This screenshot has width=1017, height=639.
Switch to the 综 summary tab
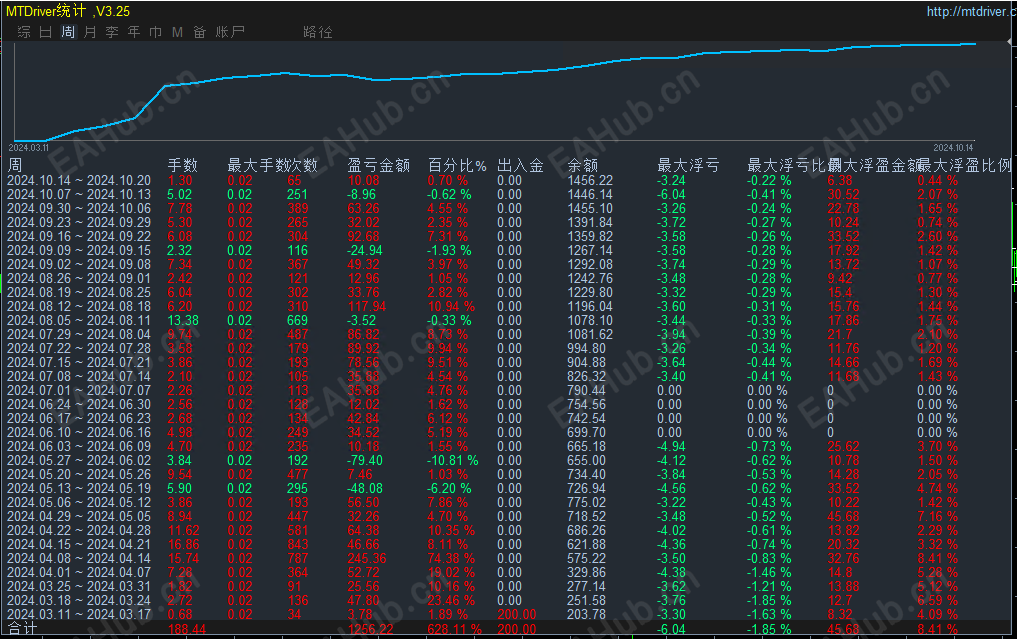pos(24,32)
